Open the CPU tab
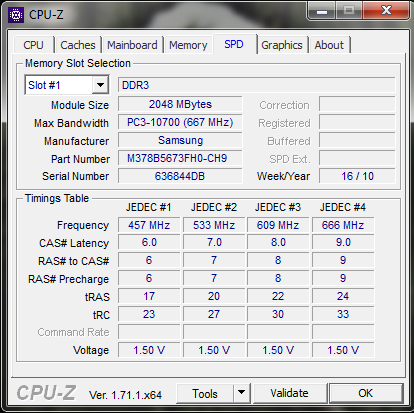 click(x=33, y=45)
